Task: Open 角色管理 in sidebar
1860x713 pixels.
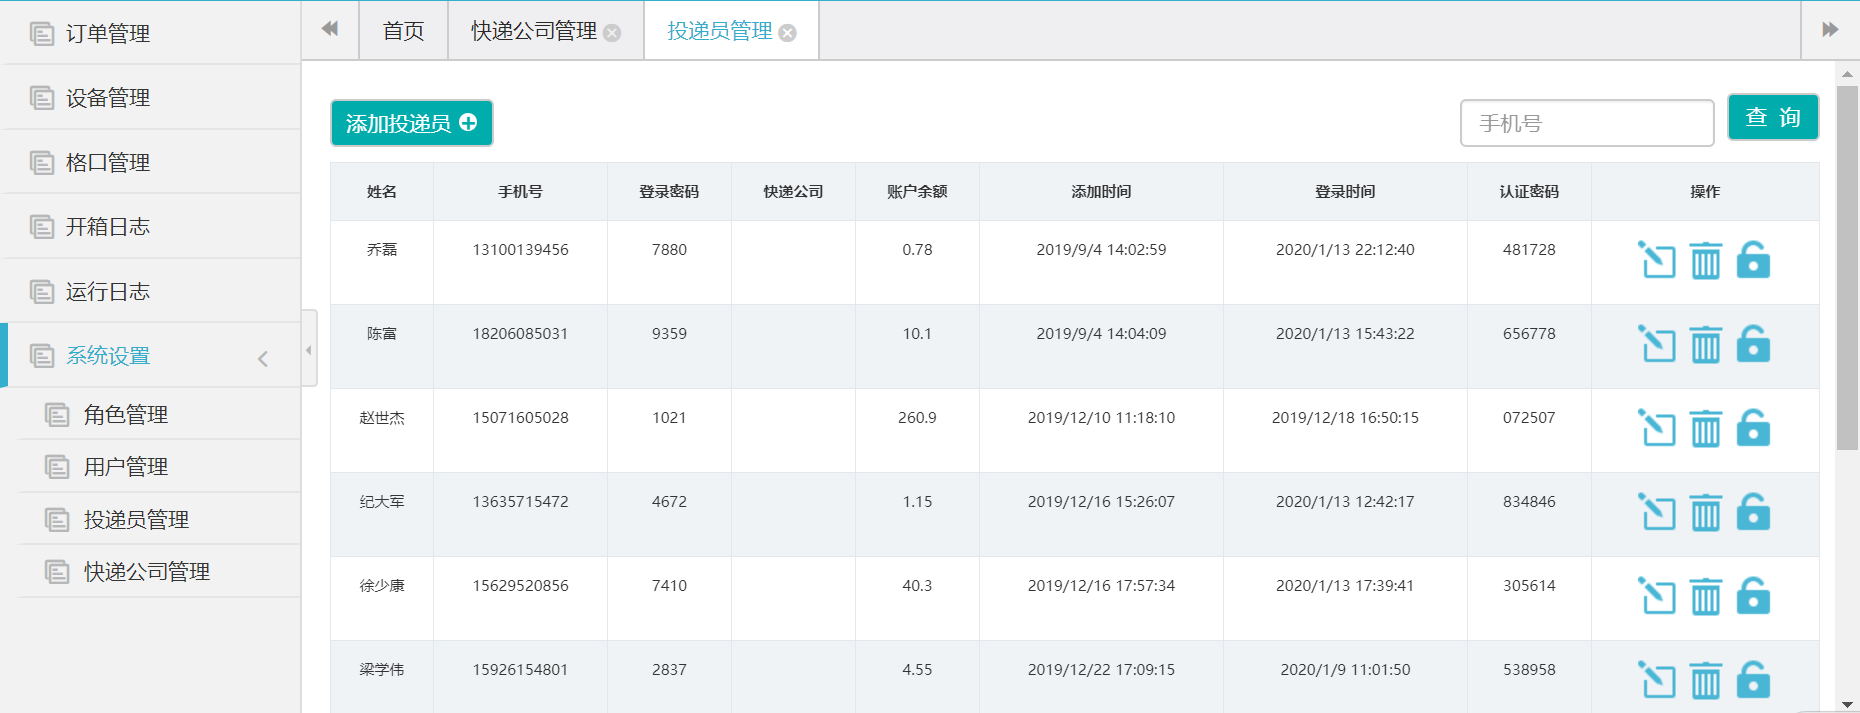Action: pos(126,415)
